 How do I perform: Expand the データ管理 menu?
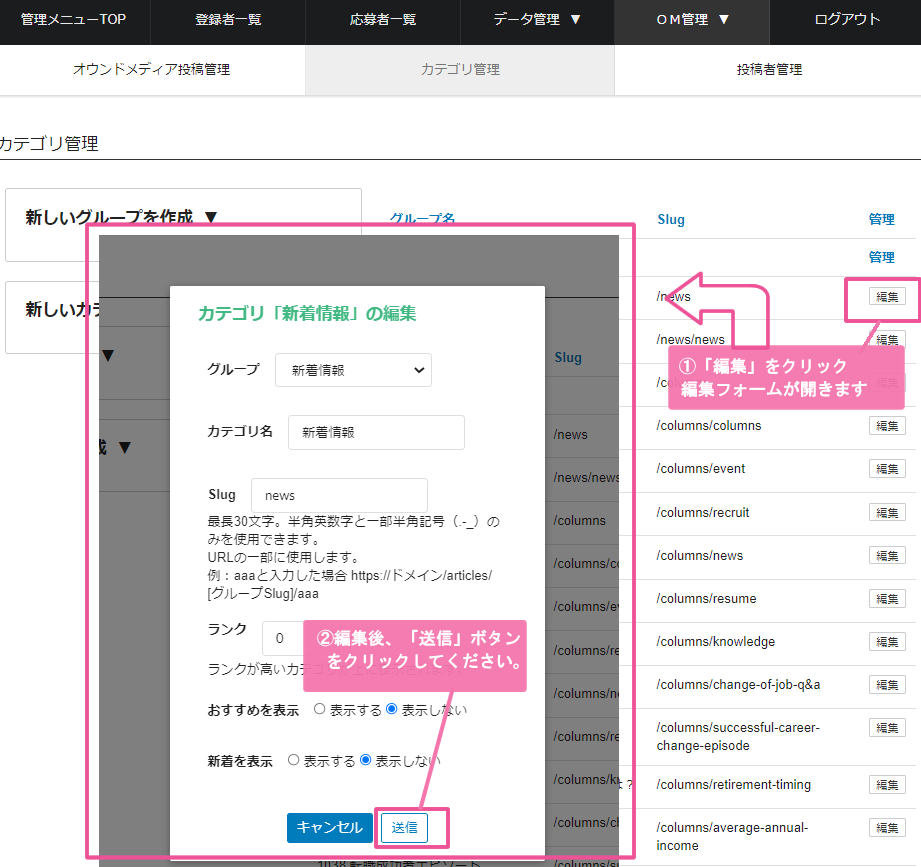pyautogui.click(x=537, y=20)
